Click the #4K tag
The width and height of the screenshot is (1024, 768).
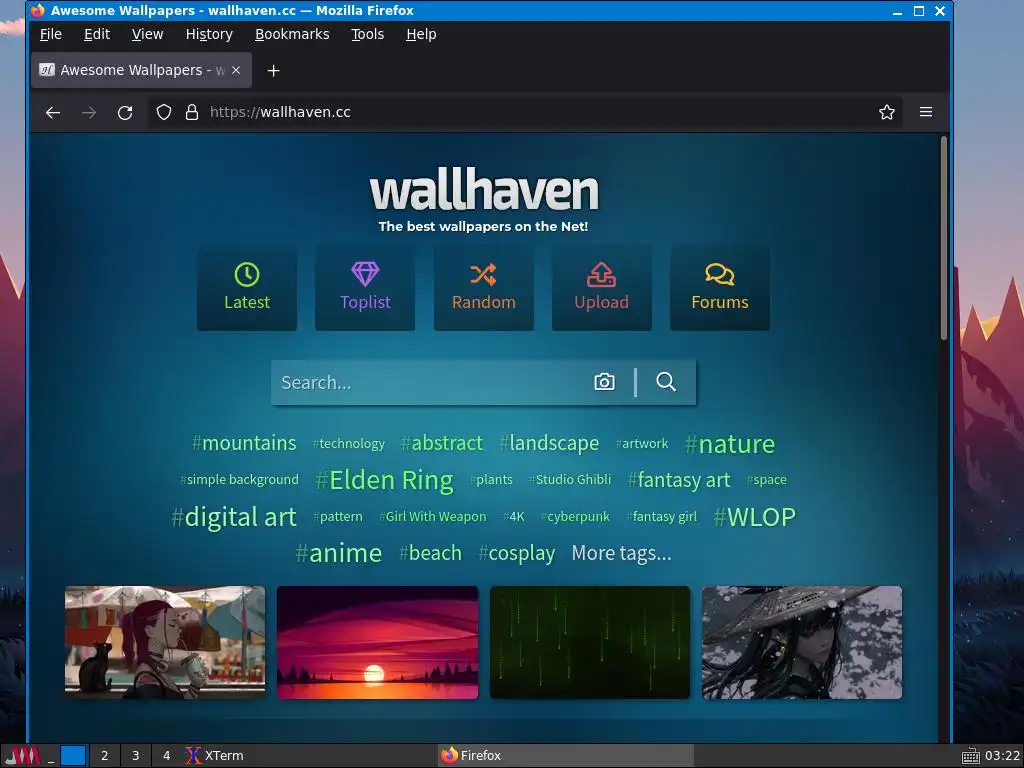514,517
